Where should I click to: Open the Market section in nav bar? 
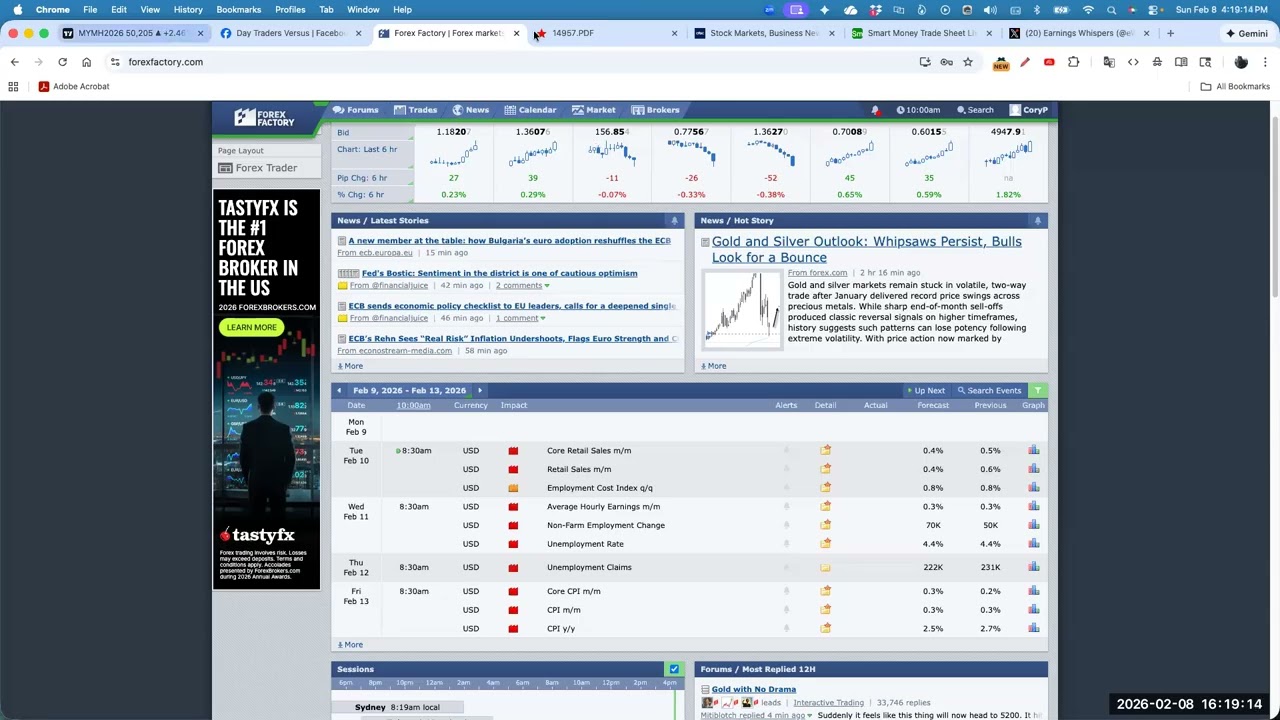click(593, 110)
